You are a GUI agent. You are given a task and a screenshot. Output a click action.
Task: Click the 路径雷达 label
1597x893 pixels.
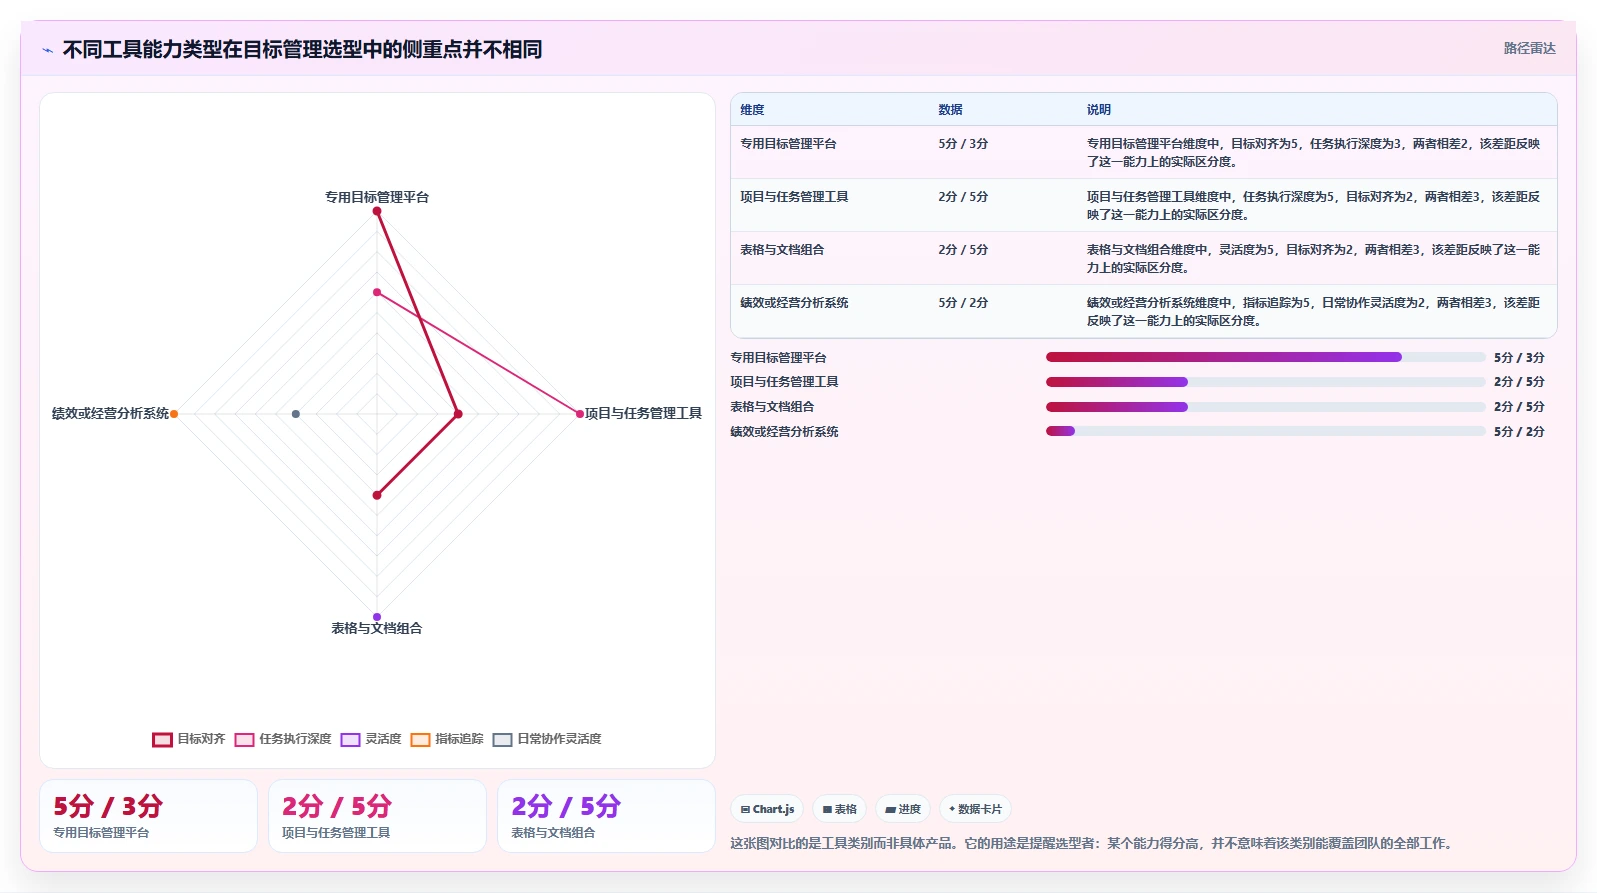(1529, 48)
